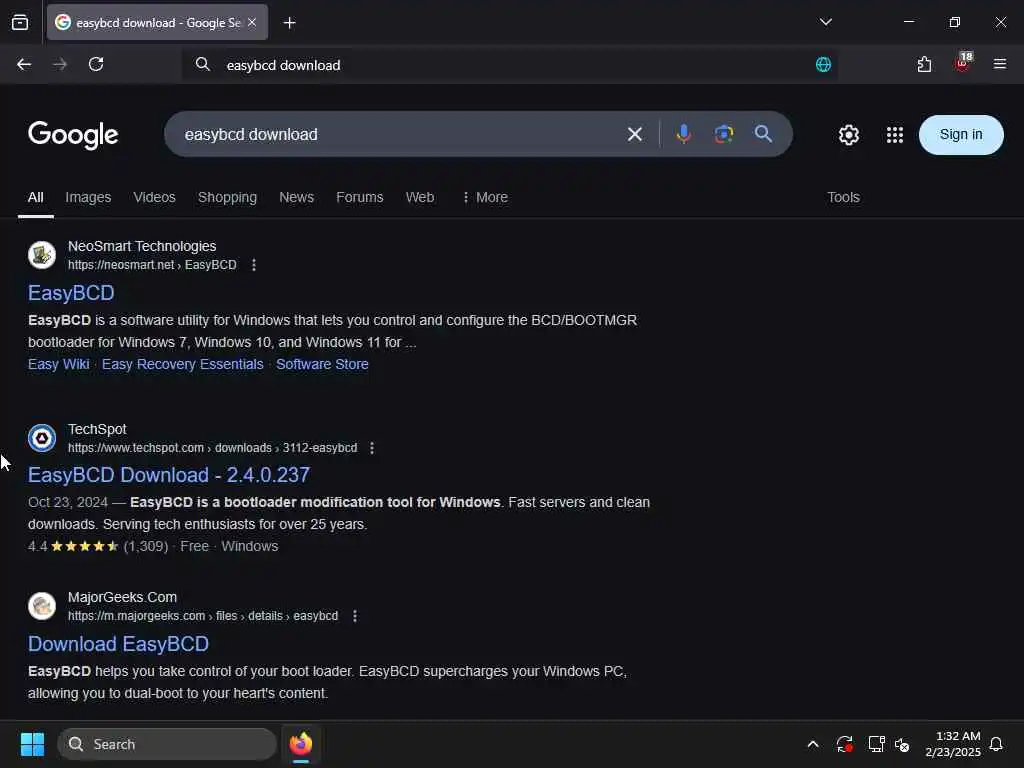The image size is (1024, 768).
Task: Click the muted volume tray icon
Action: [x=902, y=744]
